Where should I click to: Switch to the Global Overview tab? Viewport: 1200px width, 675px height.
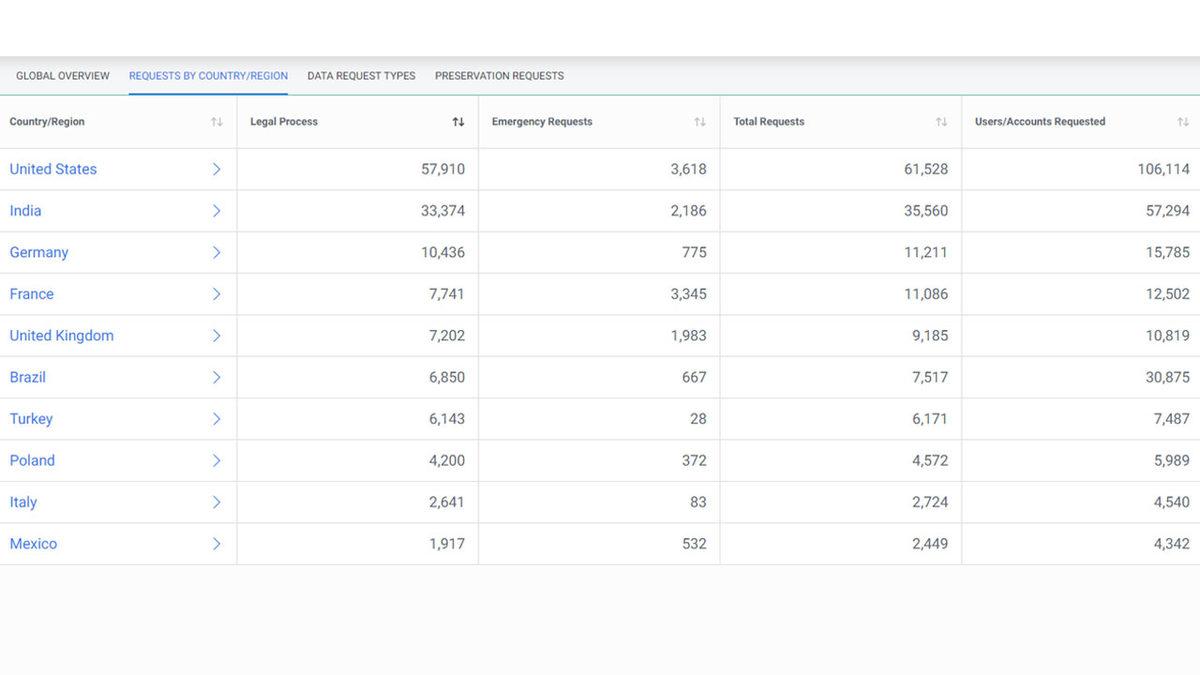[63, 76]
